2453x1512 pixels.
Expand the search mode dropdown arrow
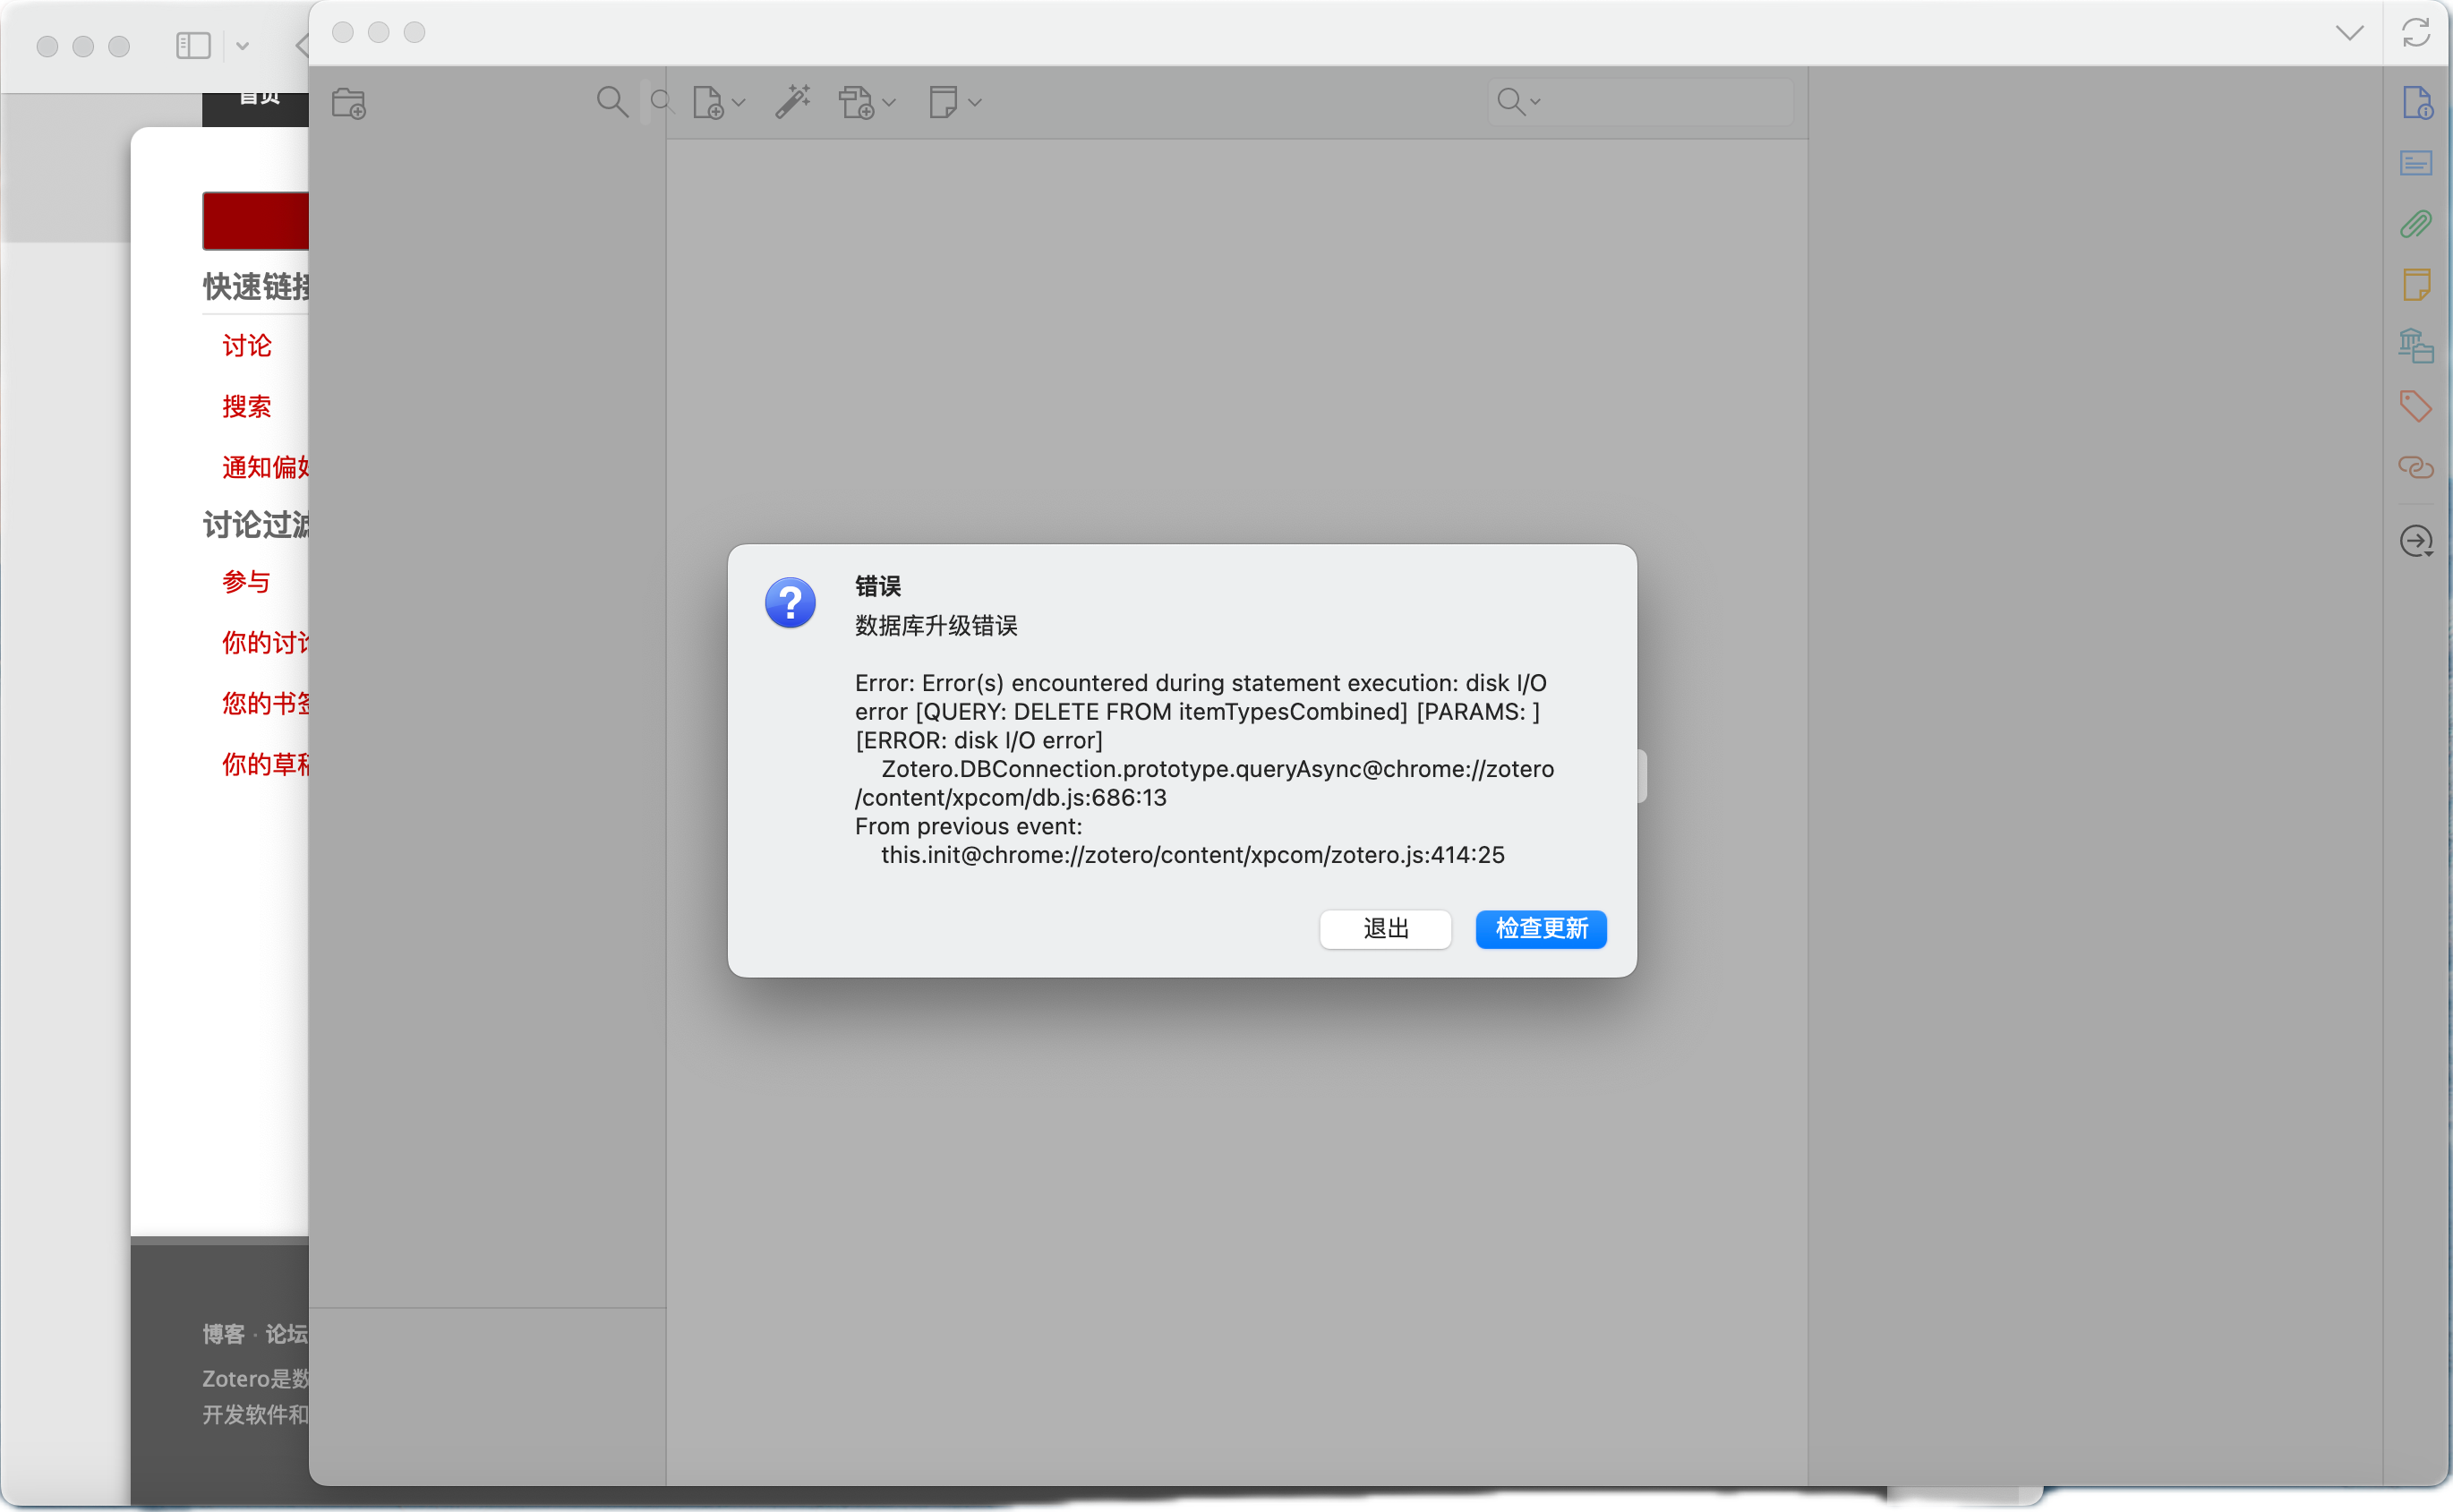coord(1535,102)
